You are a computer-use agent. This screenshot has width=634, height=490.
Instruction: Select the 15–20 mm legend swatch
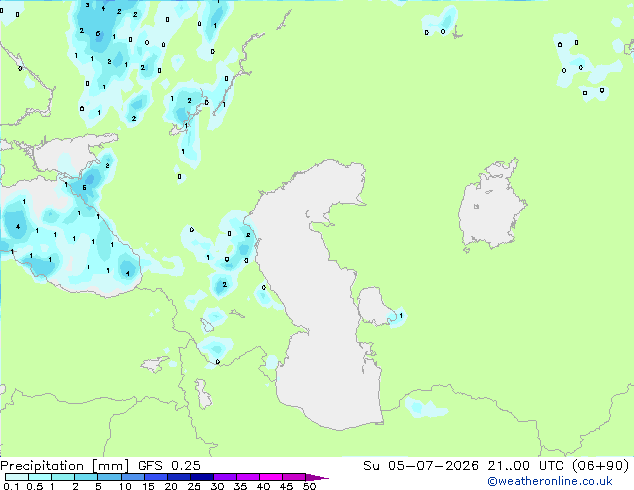click(x=155, y=477)
